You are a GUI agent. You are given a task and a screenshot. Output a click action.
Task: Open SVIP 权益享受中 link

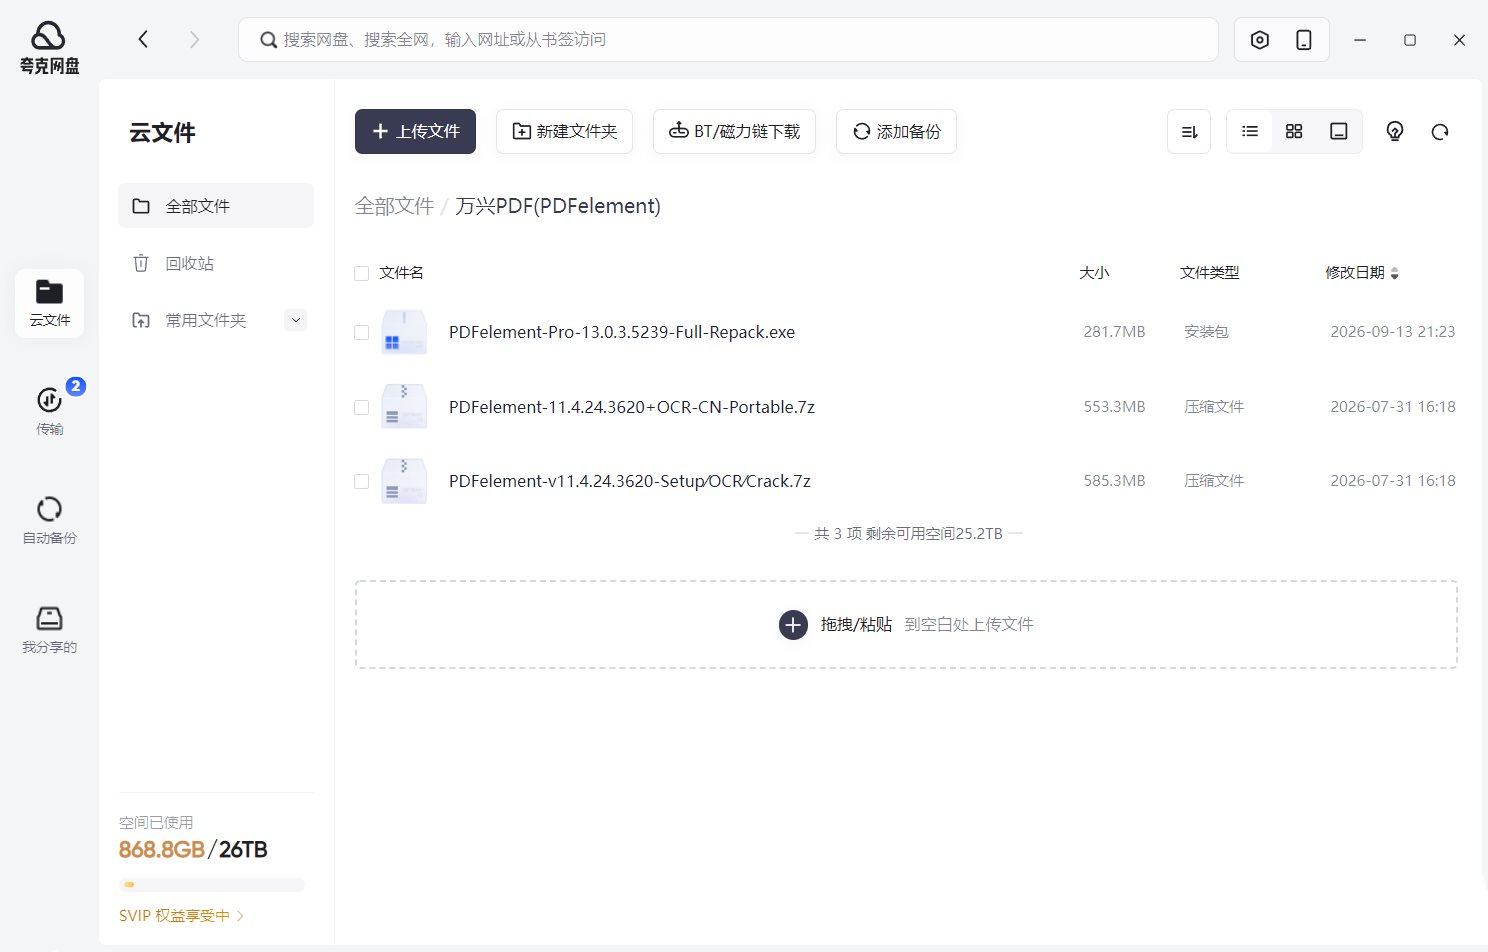click(181, 915)
